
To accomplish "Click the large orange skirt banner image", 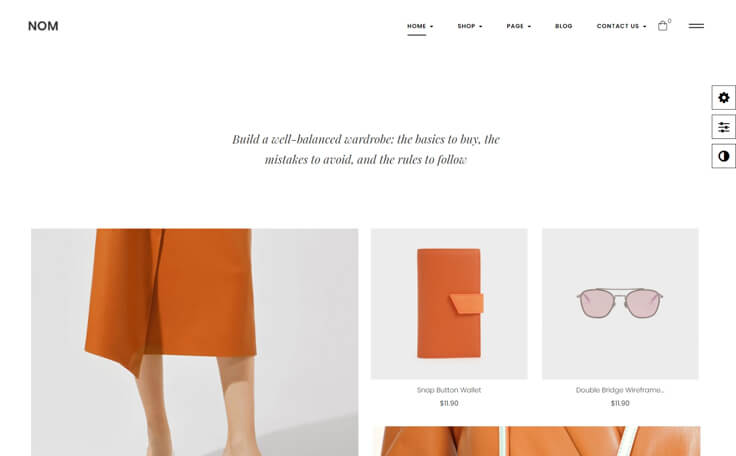I will pos(195,342).
